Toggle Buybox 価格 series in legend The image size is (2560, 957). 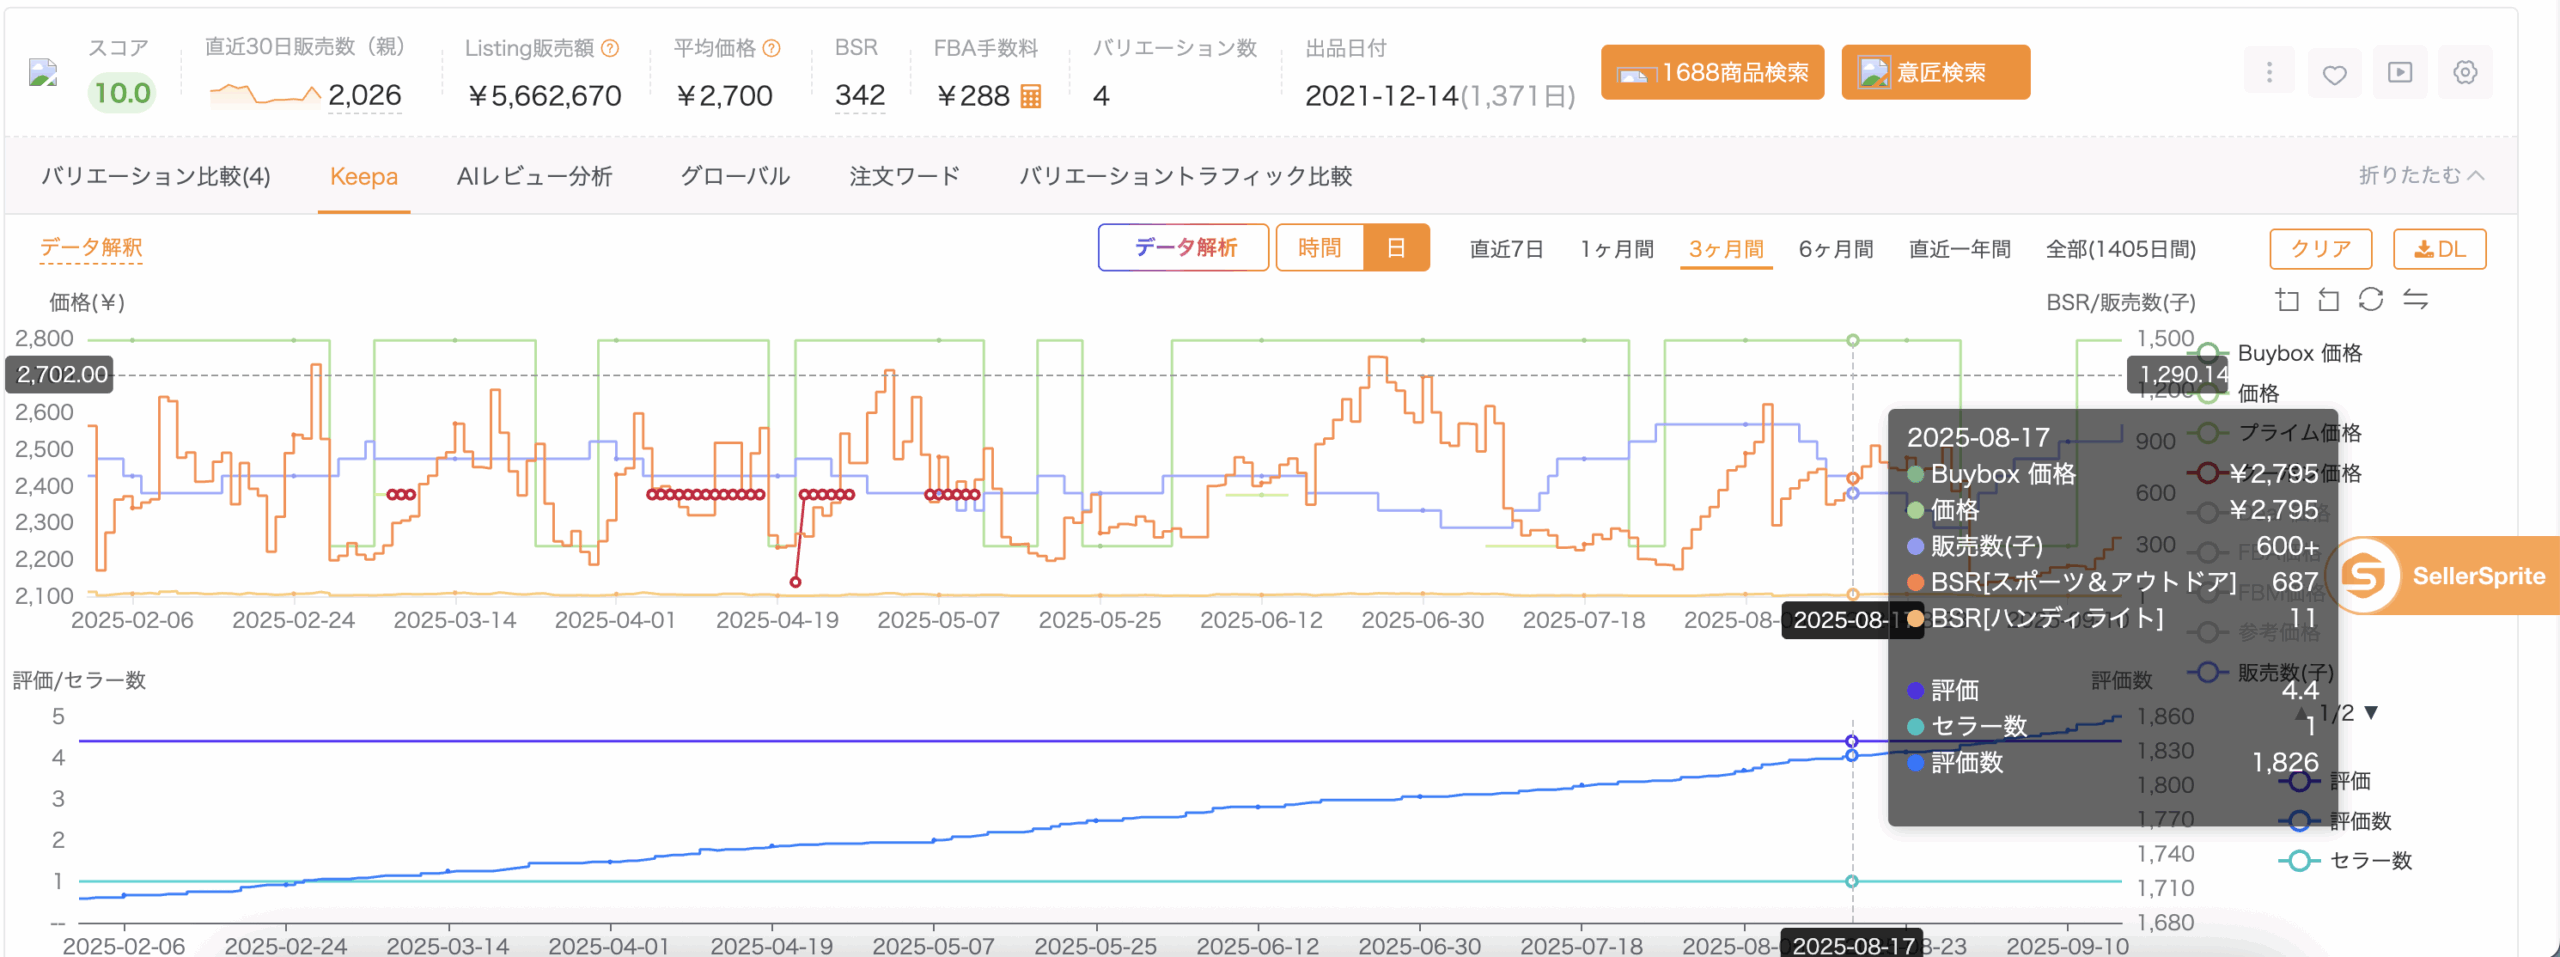pyautogui.click(x=2298, y=353)
